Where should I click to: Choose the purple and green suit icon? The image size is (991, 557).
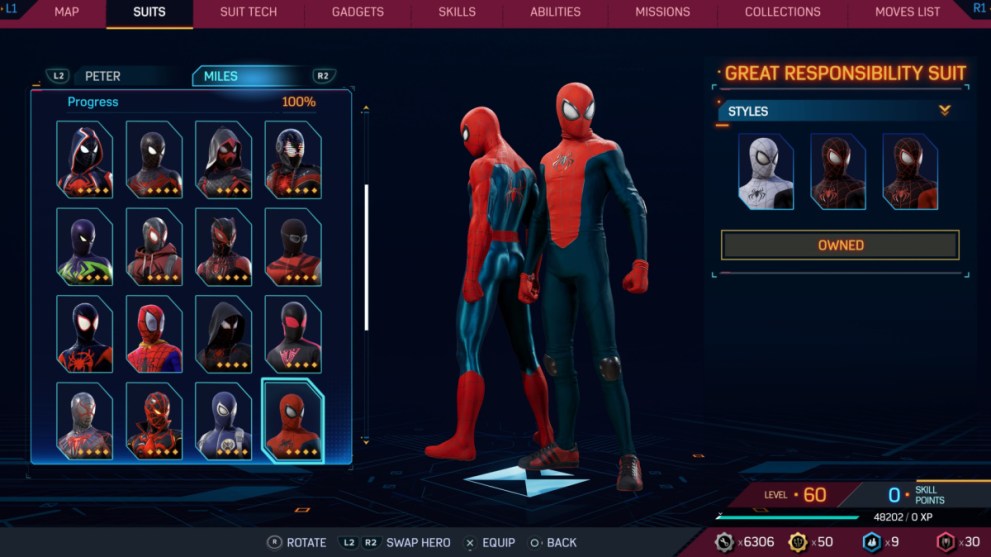85,247
